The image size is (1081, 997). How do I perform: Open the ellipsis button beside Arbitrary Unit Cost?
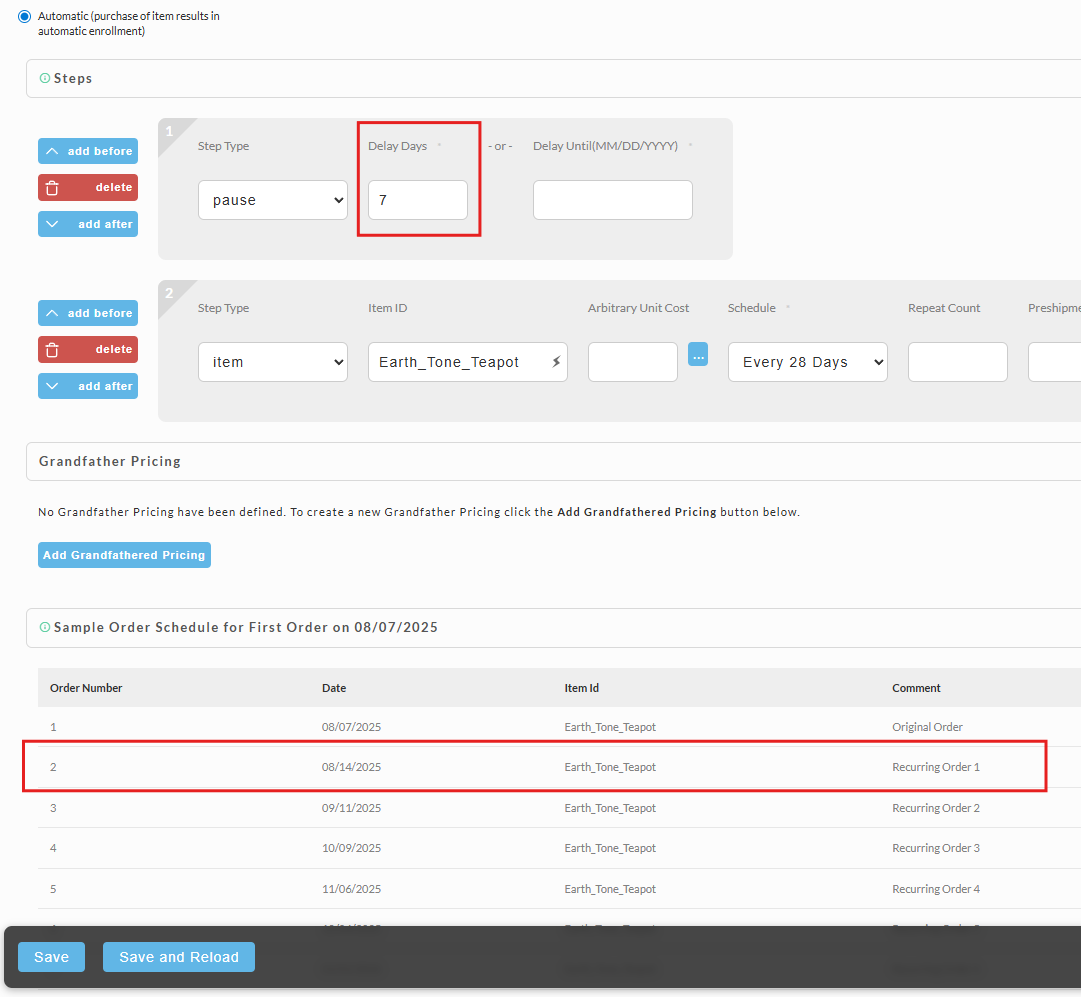[698, 354]
